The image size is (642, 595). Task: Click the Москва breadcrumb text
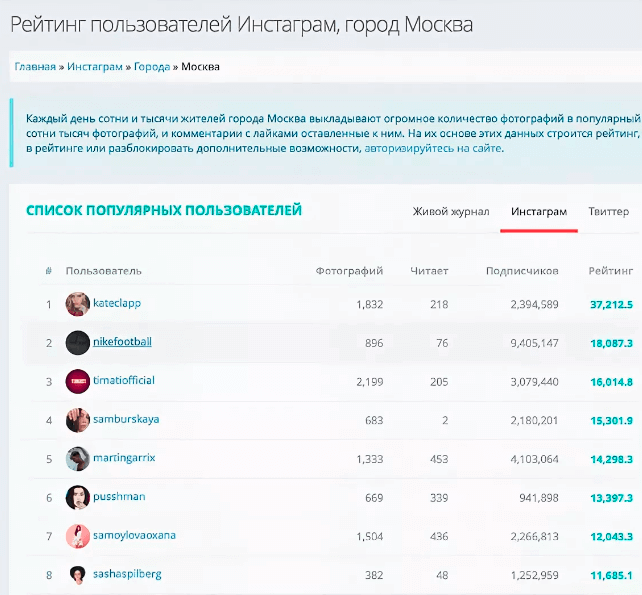click(x=200, y=67)
